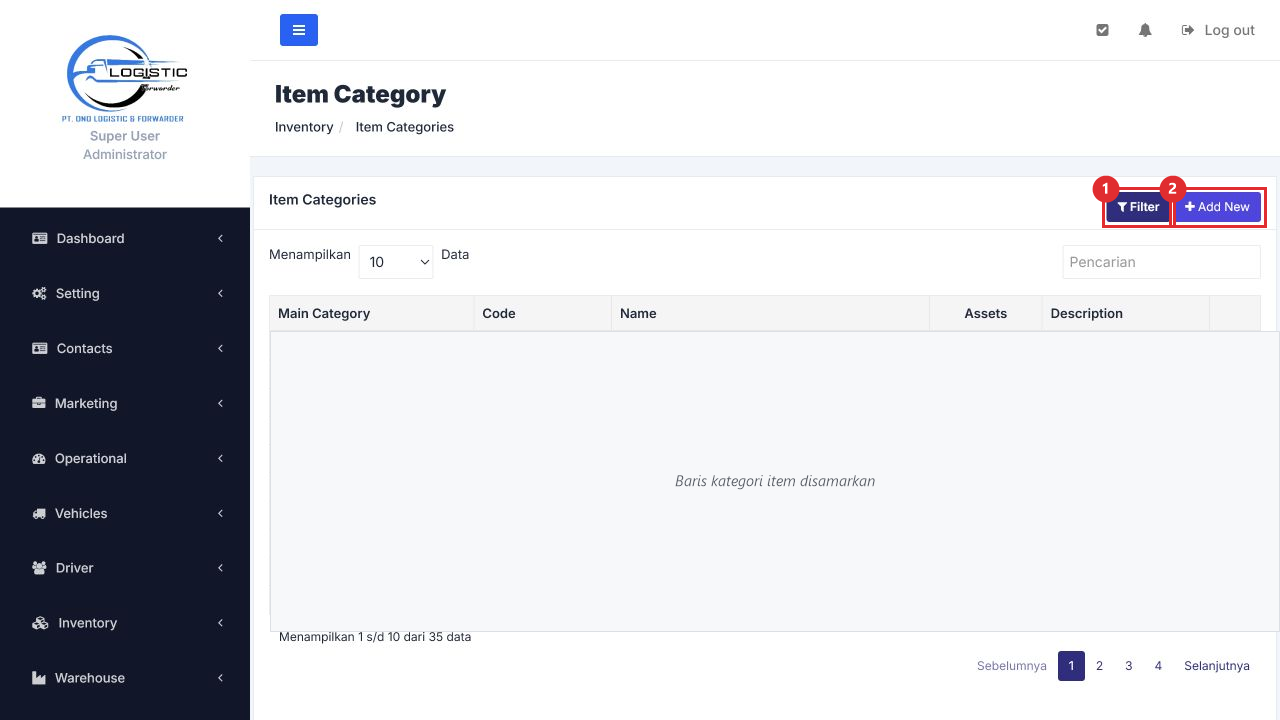Click the Add New button
1280x720 pixels.
point(1217,207)
